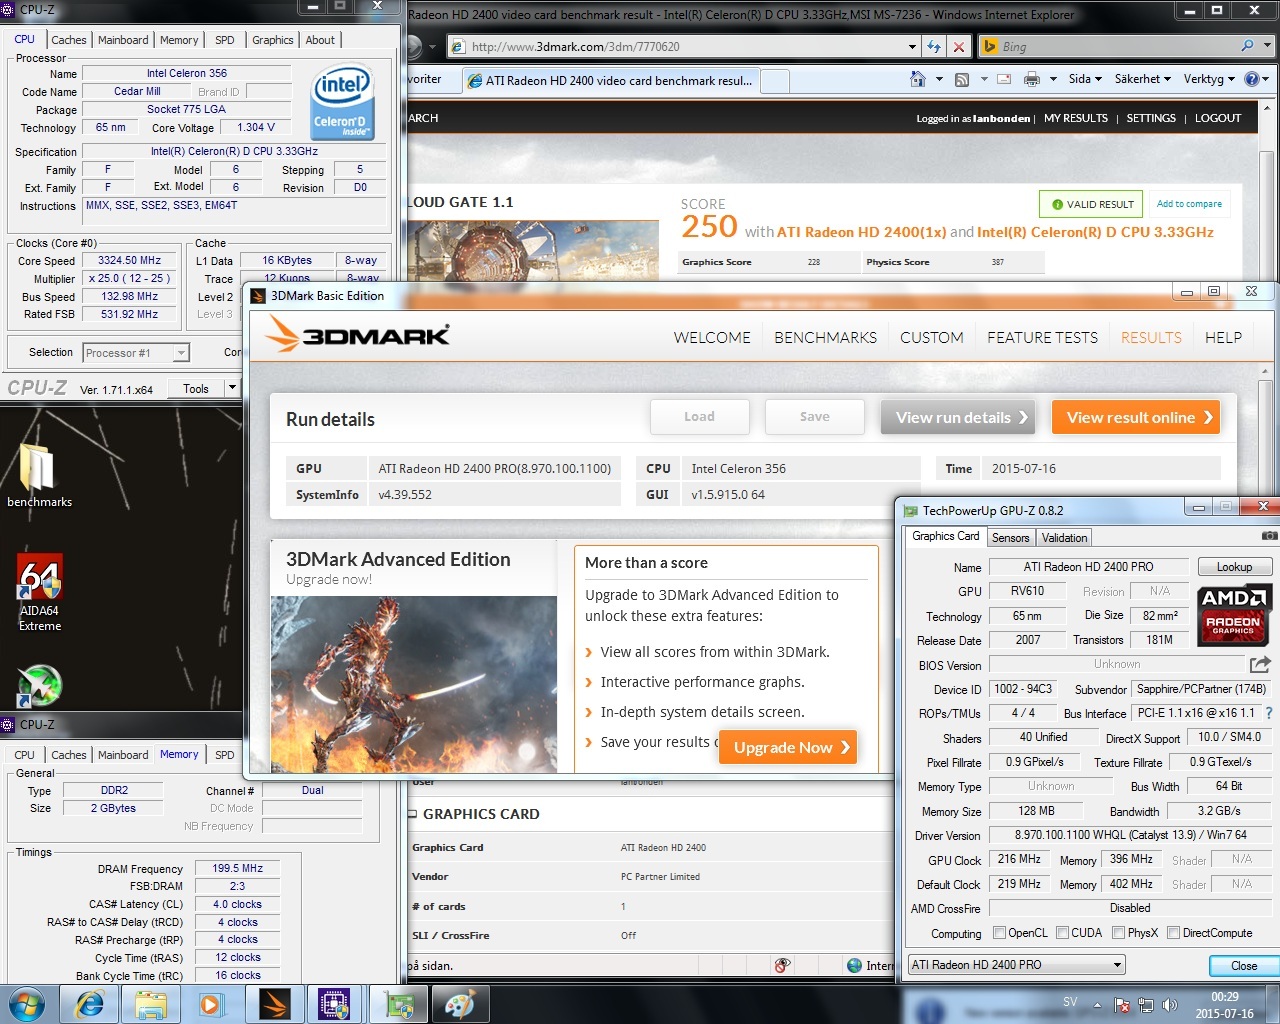Switch to Sensors tab in GPU-Z
The image size is (1280, 1024).
click(1010, 538)
